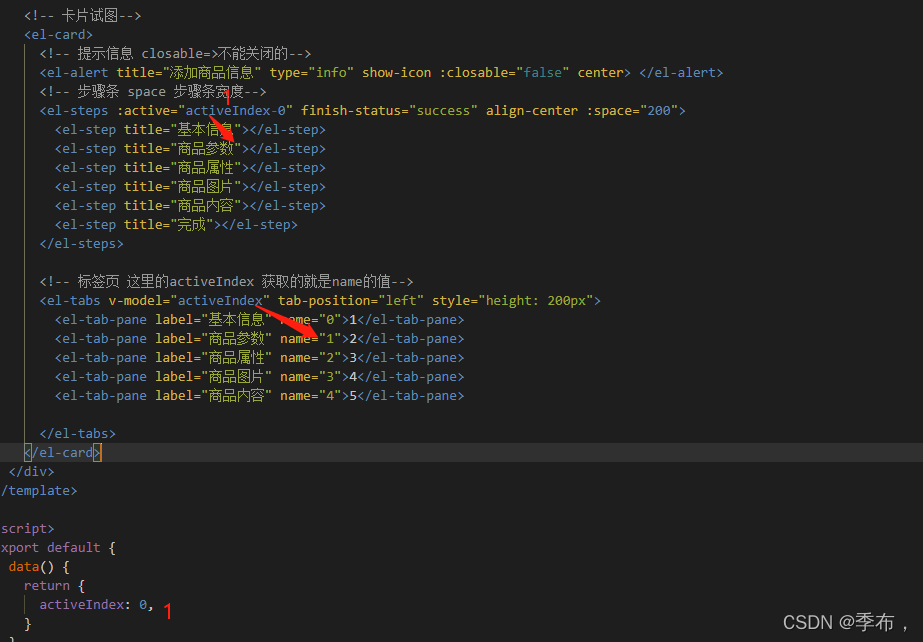Click el-tab-pane label "商品参数"
923x642 pixels.
pyautogui.click(x=213, y=338)
